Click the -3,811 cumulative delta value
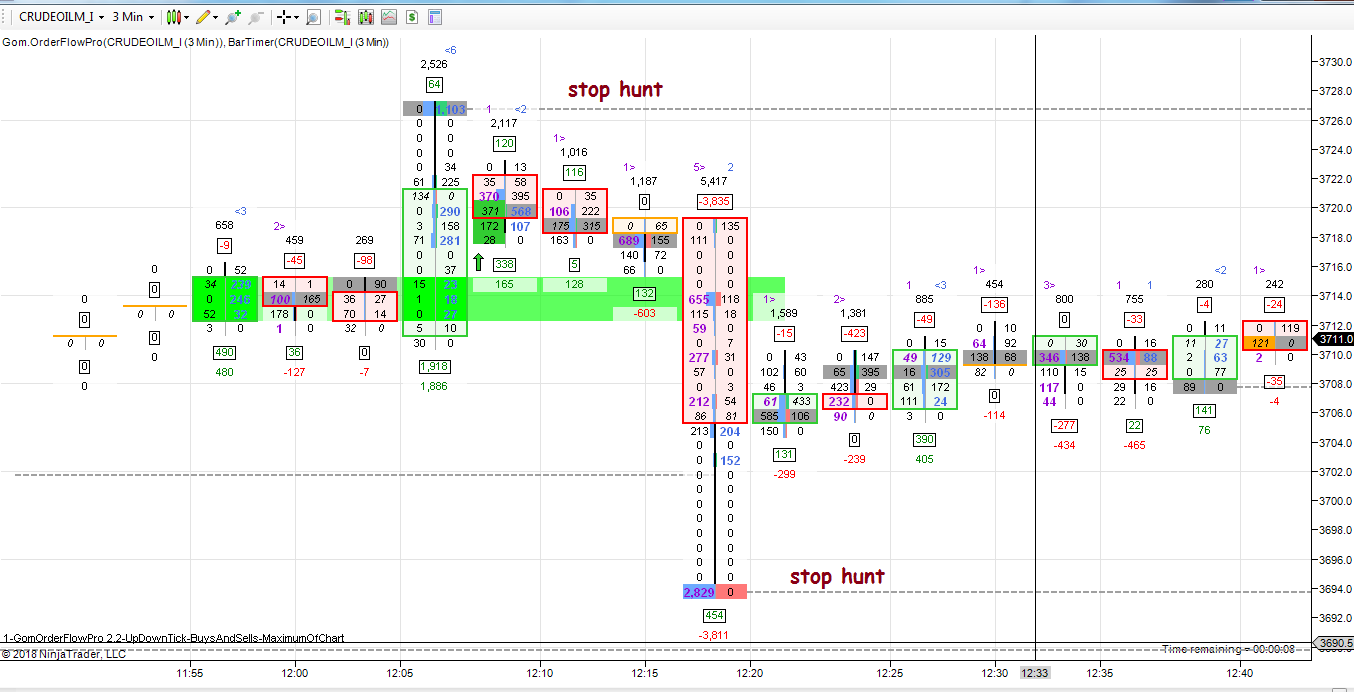Viewport: 1354px width, 692px height. coord(715,635)
